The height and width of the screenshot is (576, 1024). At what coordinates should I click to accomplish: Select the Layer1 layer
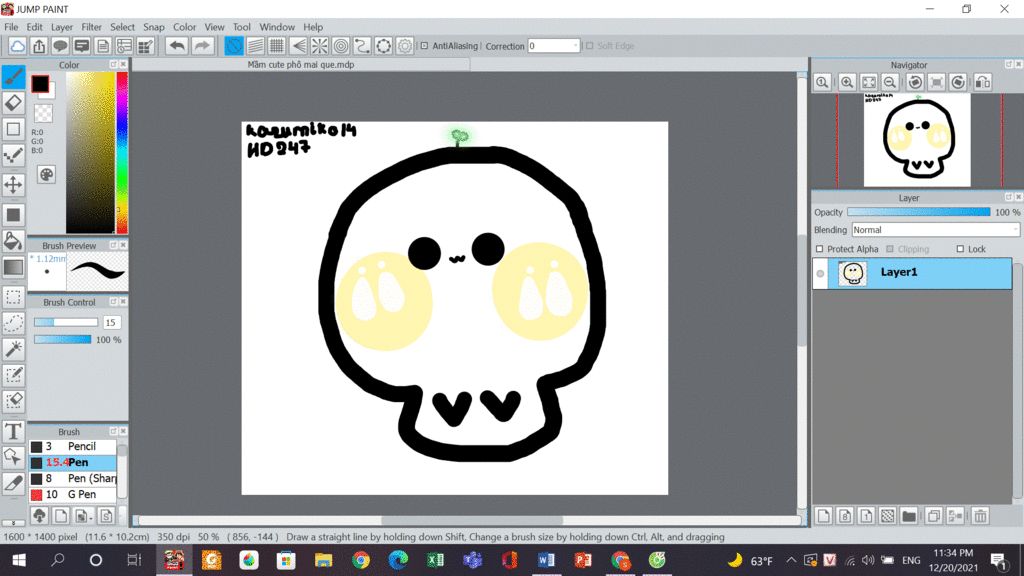pyautogui.click(x=912, y=273)
